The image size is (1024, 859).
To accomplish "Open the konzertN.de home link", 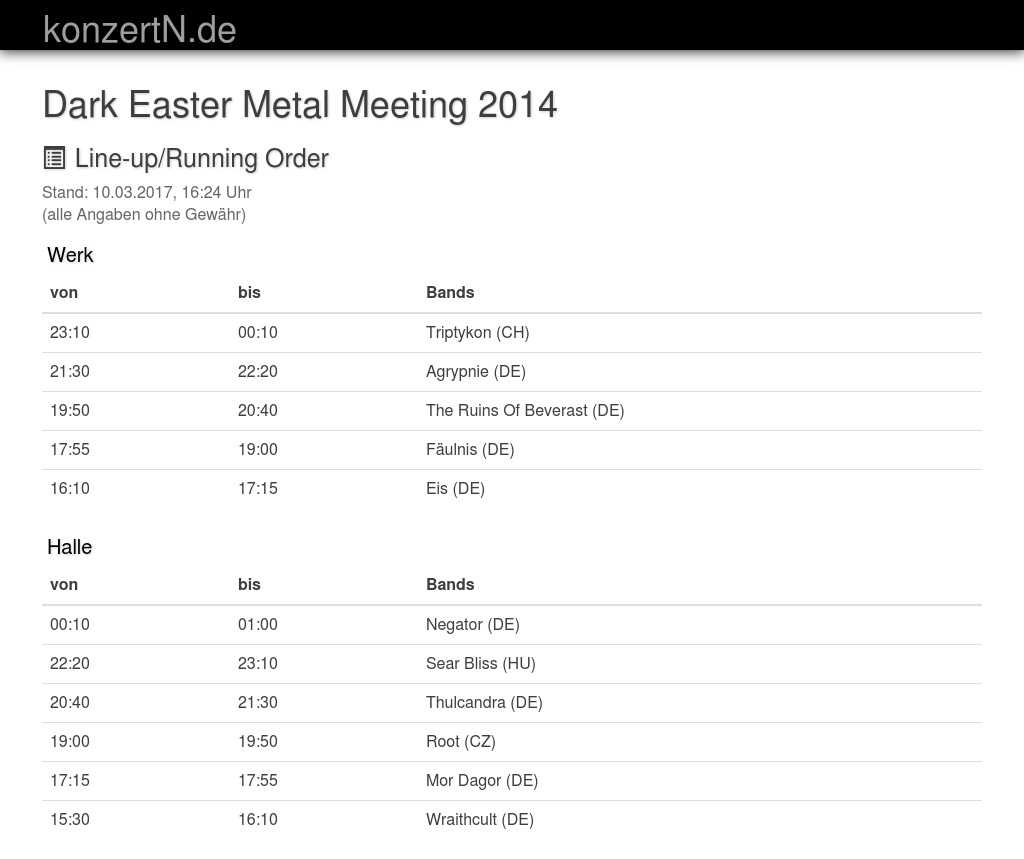I will [x=139, y=29].
